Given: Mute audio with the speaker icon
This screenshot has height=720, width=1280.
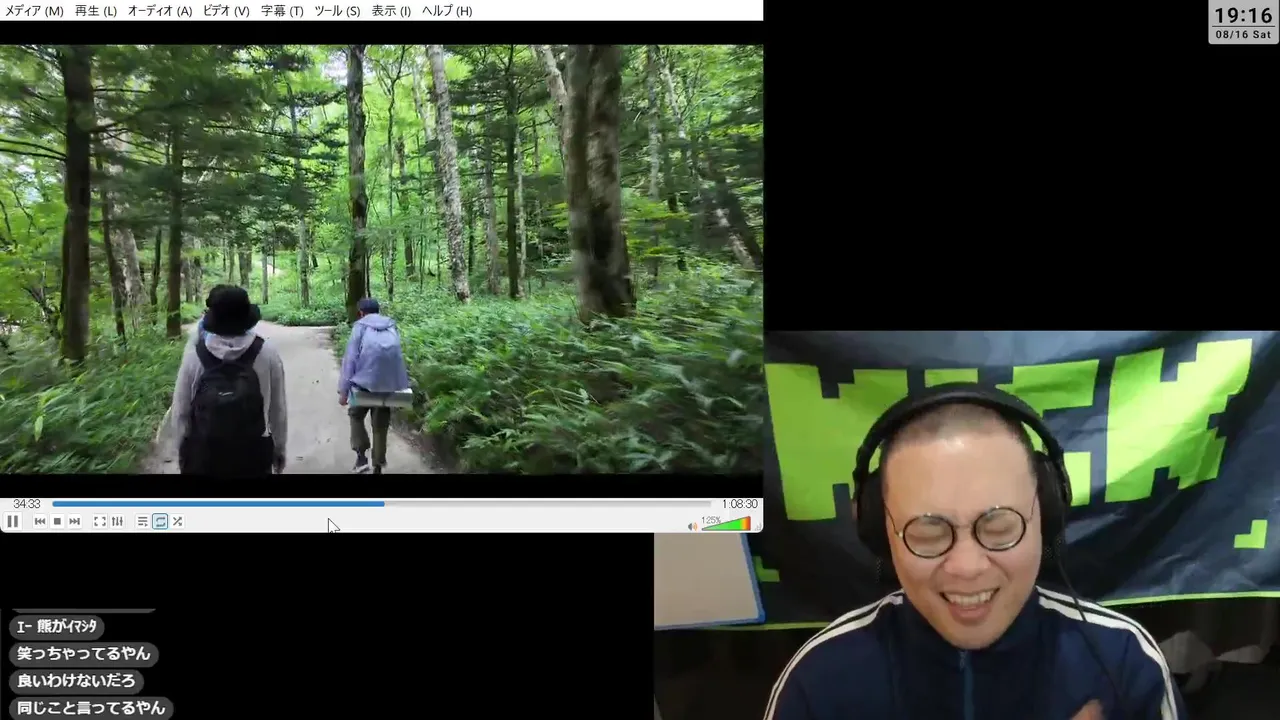Looking at the screenshot, I should coord(692,525).
